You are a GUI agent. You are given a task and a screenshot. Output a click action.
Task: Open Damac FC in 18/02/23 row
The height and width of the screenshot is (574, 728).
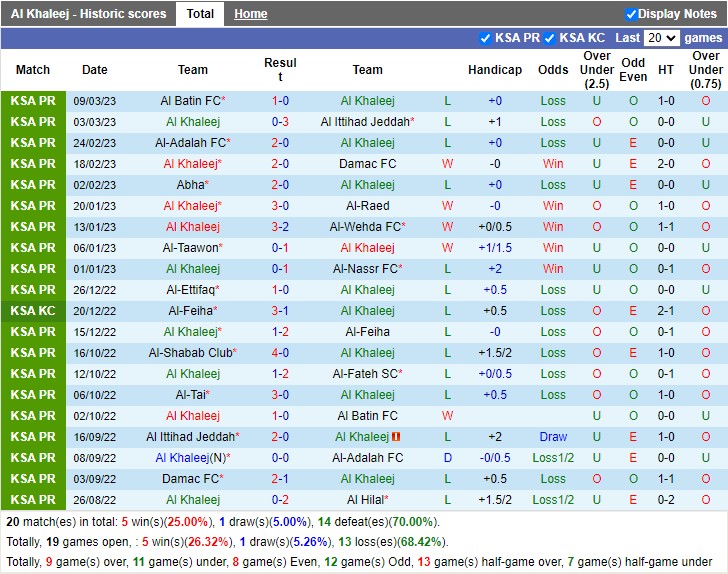pos(367,163)
